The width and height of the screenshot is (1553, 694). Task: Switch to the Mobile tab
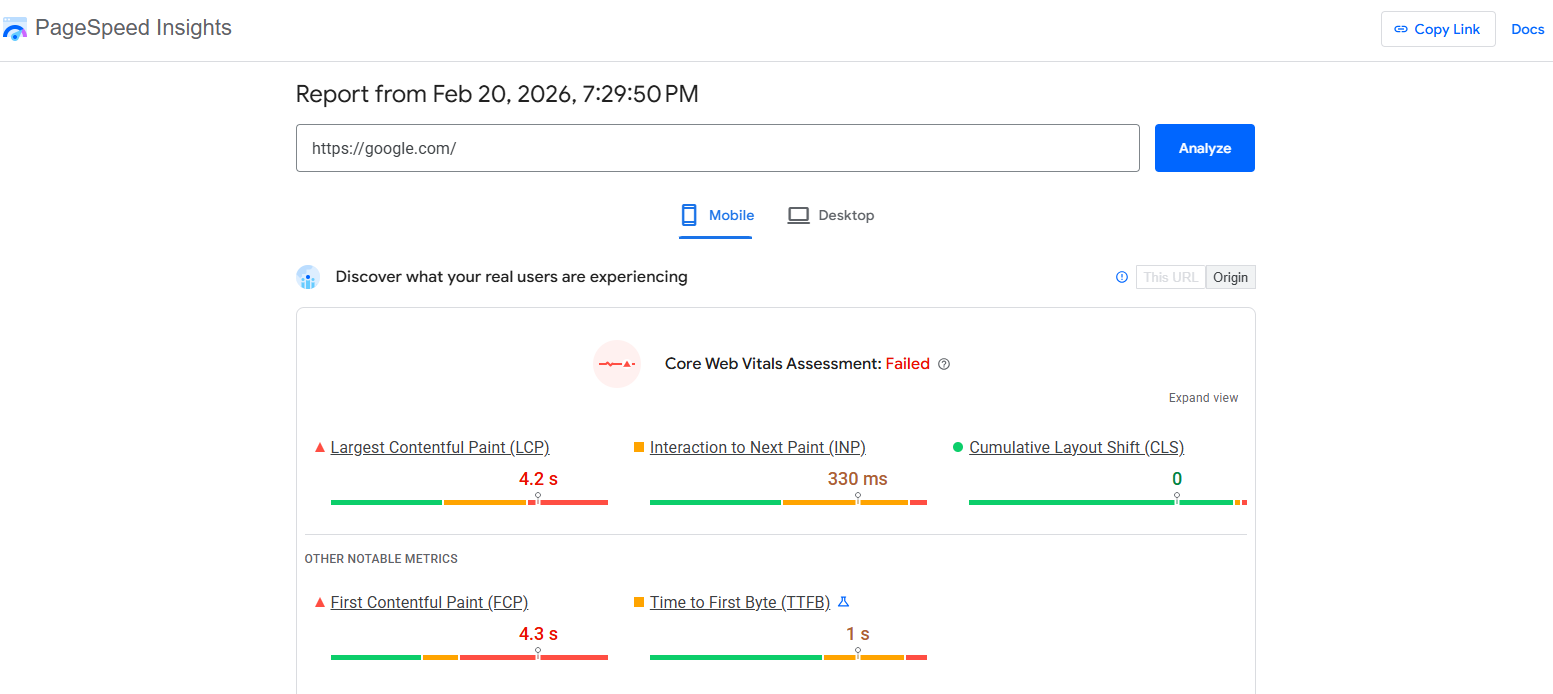[x=716, y=216]
